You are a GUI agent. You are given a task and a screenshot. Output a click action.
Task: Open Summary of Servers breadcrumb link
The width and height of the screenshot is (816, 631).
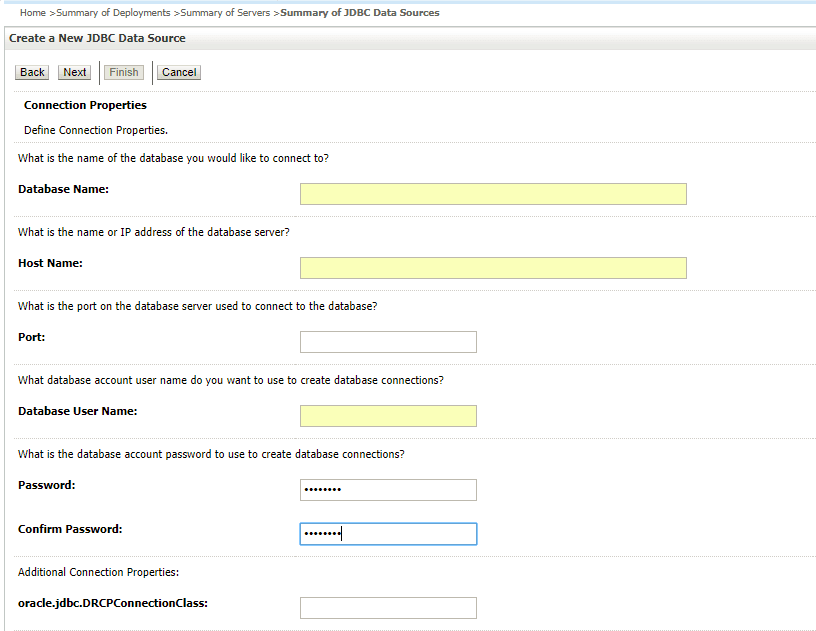(x=226, y=13)
